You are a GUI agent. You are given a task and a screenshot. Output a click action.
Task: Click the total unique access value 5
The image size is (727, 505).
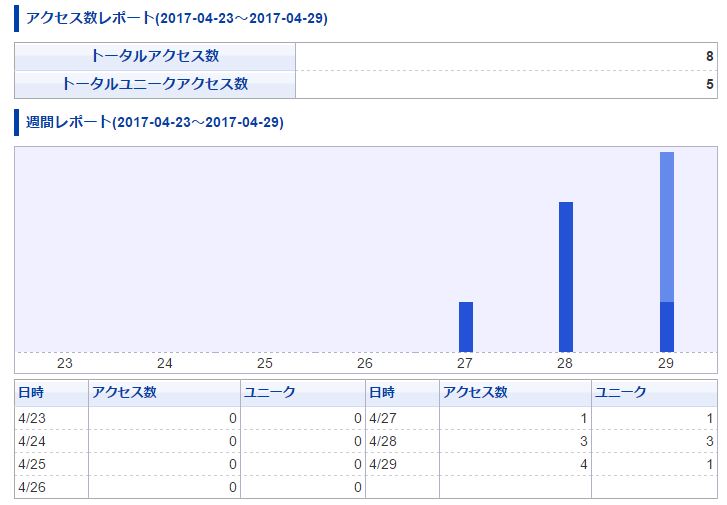pyautogui.click(x=709, y=84)
